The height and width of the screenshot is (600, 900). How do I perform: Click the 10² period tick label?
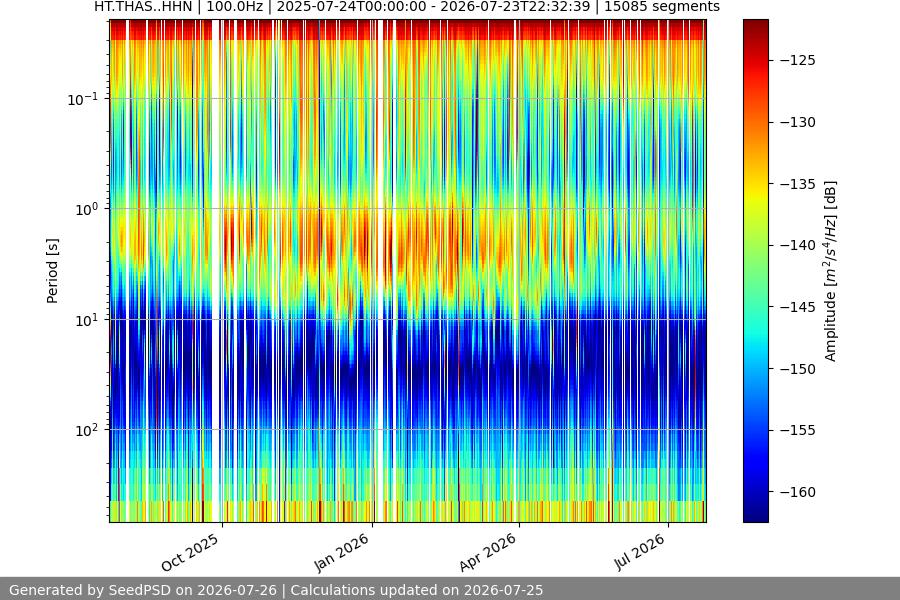coord(87,431)
